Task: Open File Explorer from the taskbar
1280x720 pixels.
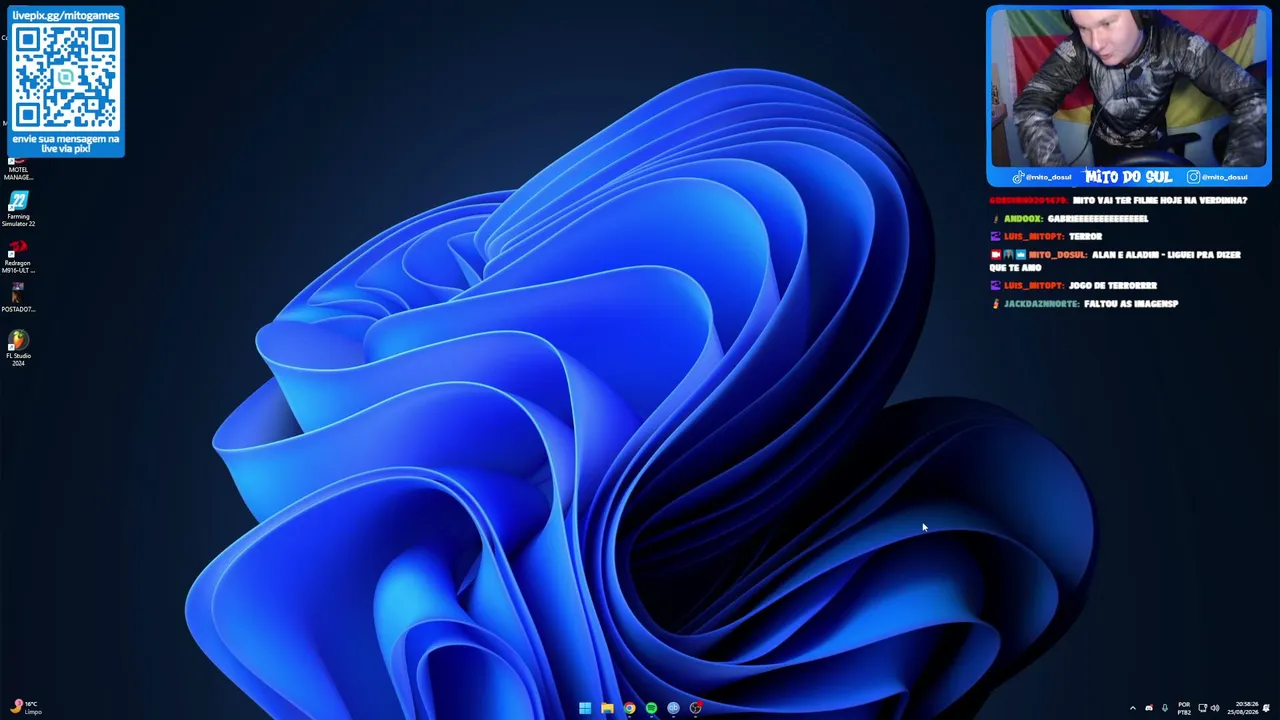Action: point(607,708)
